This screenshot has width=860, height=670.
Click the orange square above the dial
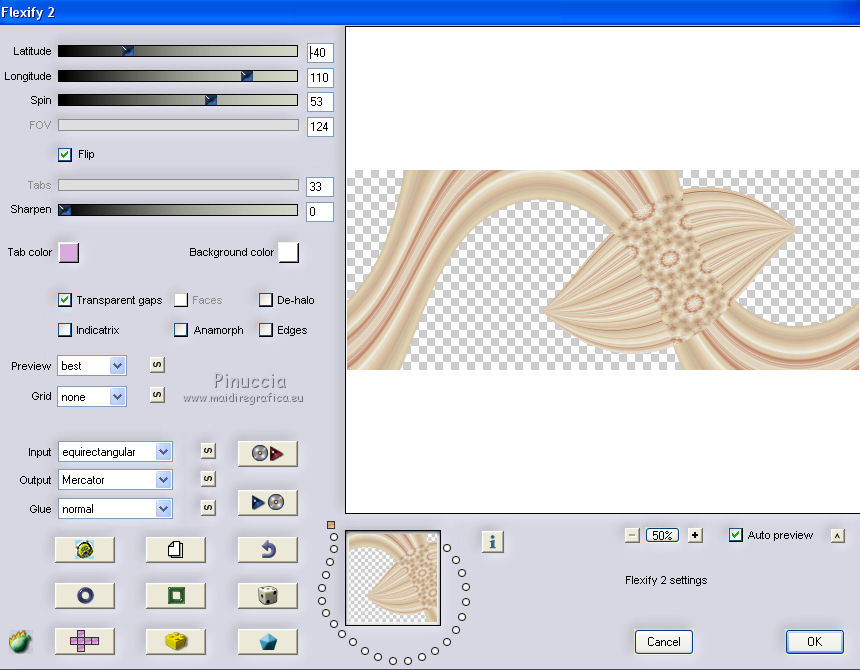[331, 525]
